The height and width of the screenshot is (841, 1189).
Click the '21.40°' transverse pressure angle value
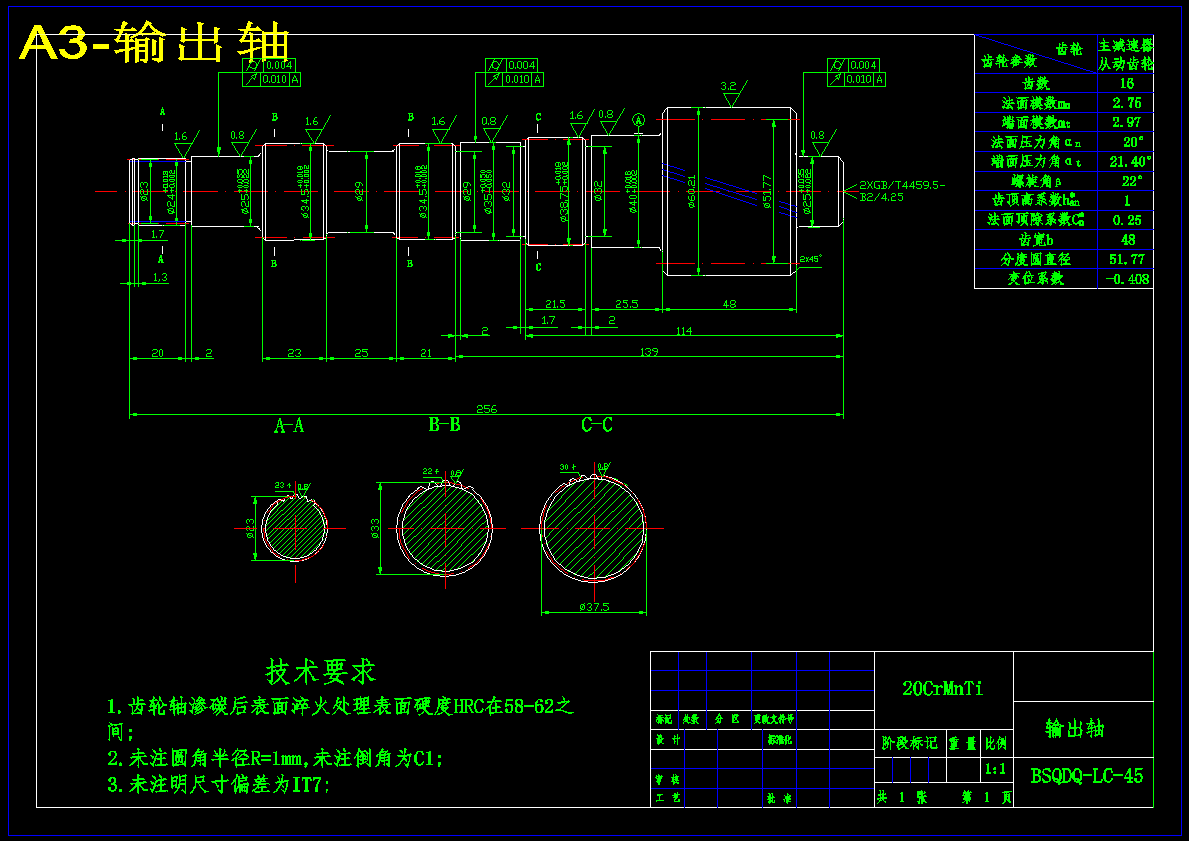[1130, 162]
